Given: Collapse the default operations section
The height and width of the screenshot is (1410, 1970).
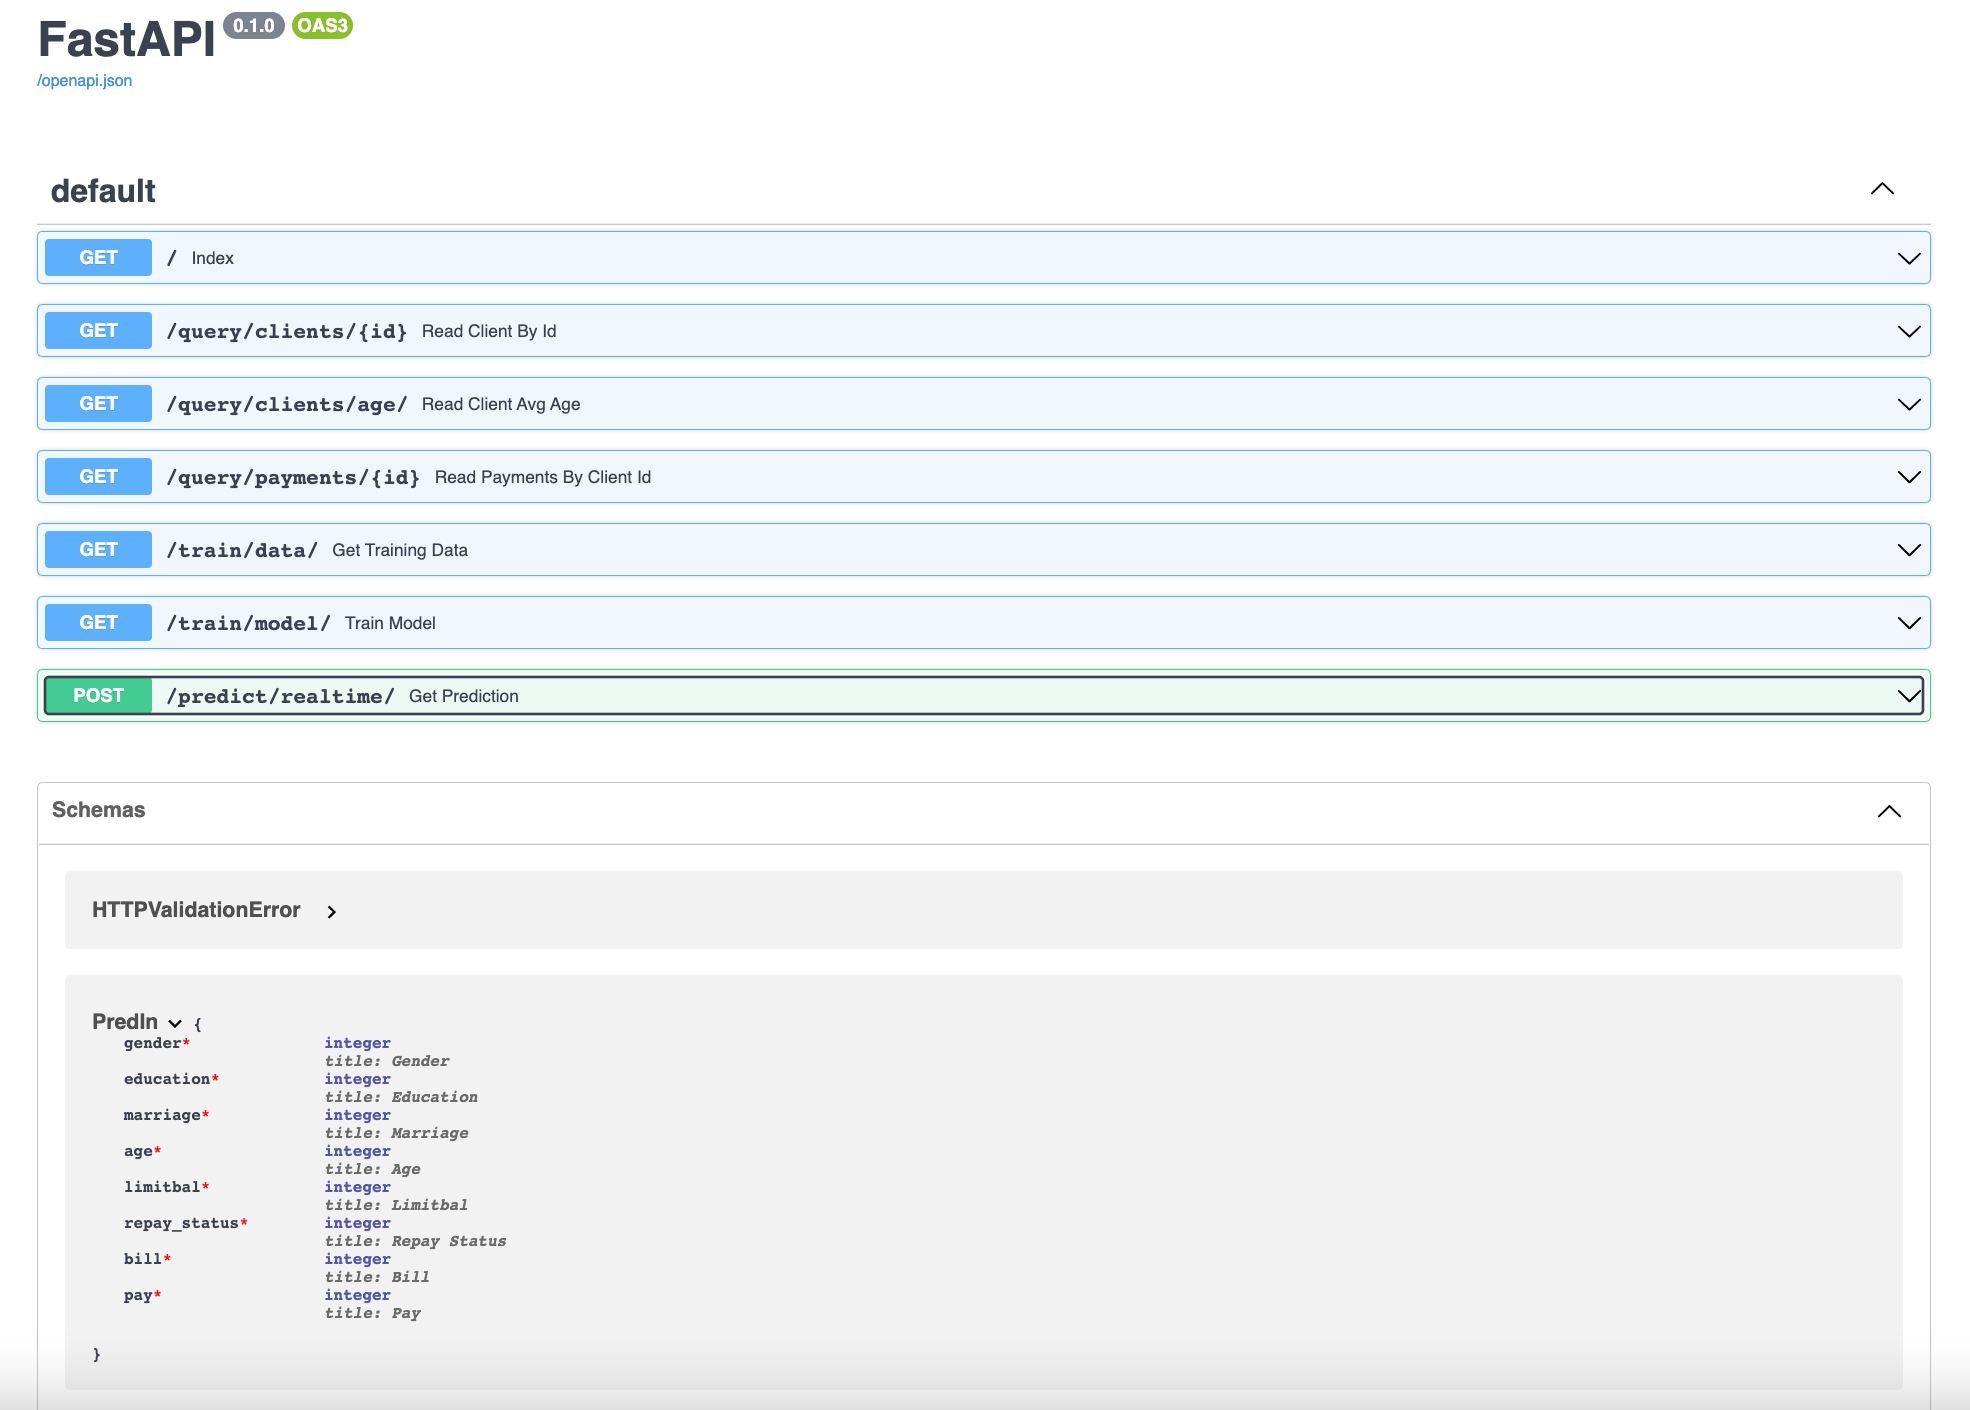Looking at the screenshot, I should pyautogui.click(x=1883, y=189).
